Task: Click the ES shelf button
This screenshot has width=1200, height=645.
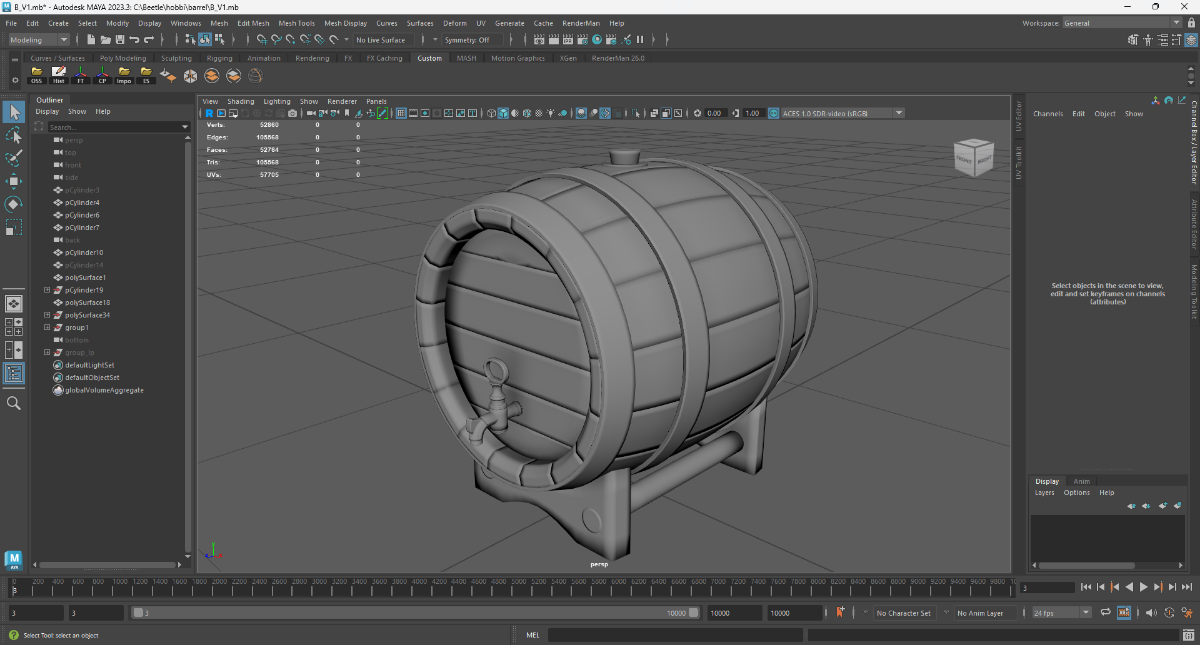Action: coord(146,76)
